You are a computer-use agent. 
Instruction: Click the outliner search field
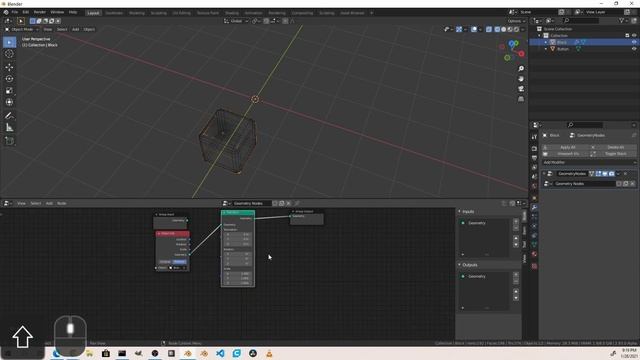[x=581, y=20]
